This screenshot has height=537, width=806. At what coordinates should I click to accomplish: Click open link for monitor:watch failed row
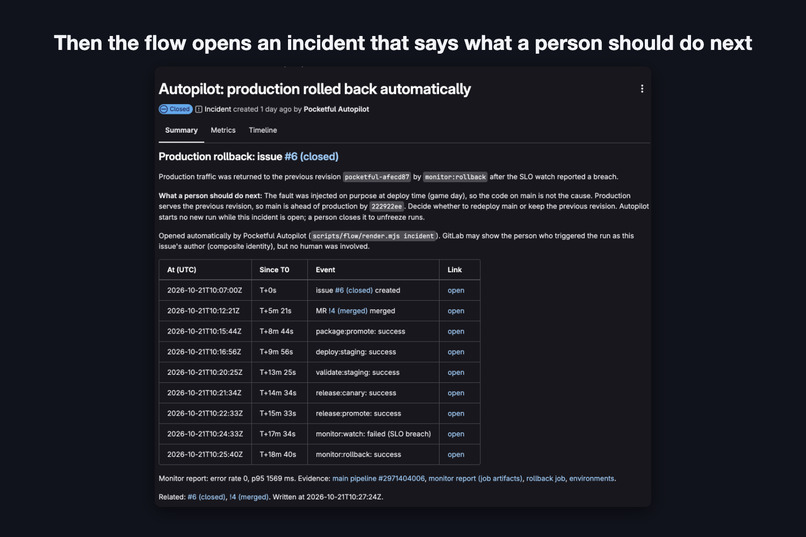point(455,434)
